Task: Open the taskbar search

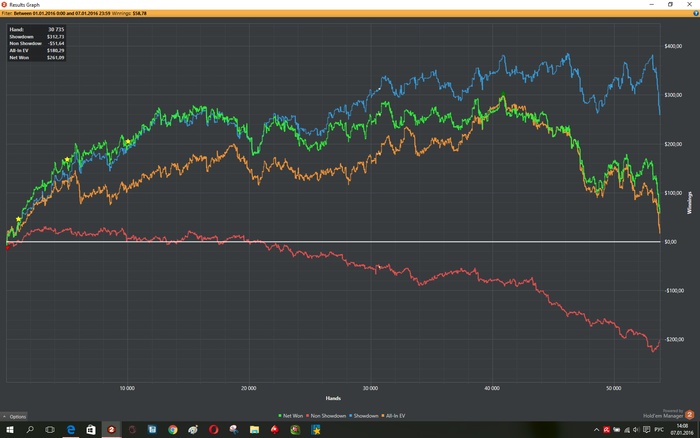Action: pyautogui.click(x=30, y=430)
